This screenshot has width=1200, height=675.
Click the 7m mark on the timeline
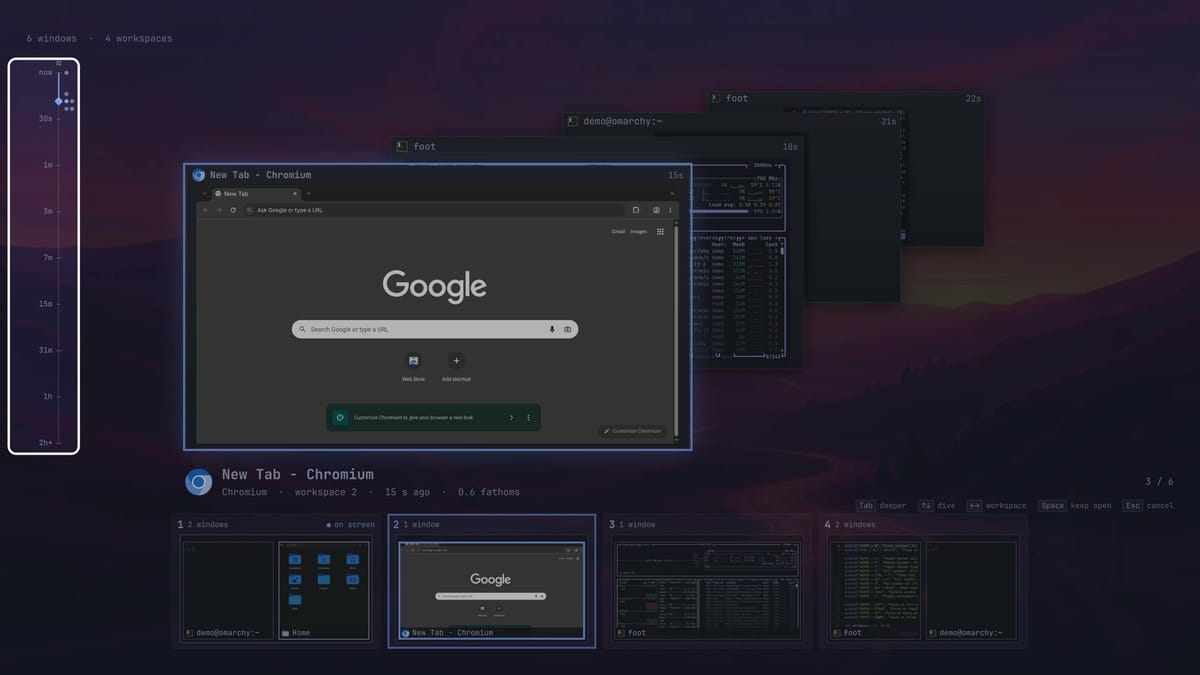pyautogui.click(x=48, y=257)
